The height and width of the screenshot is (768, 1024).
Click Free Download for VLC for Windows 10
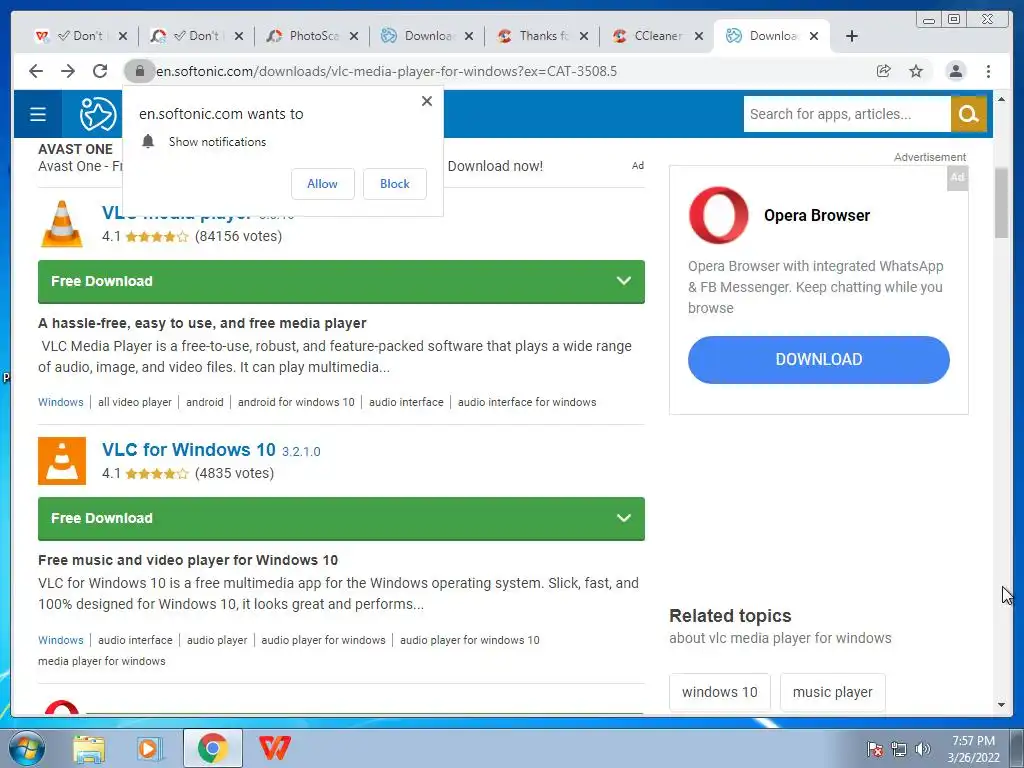click(341, 519)
